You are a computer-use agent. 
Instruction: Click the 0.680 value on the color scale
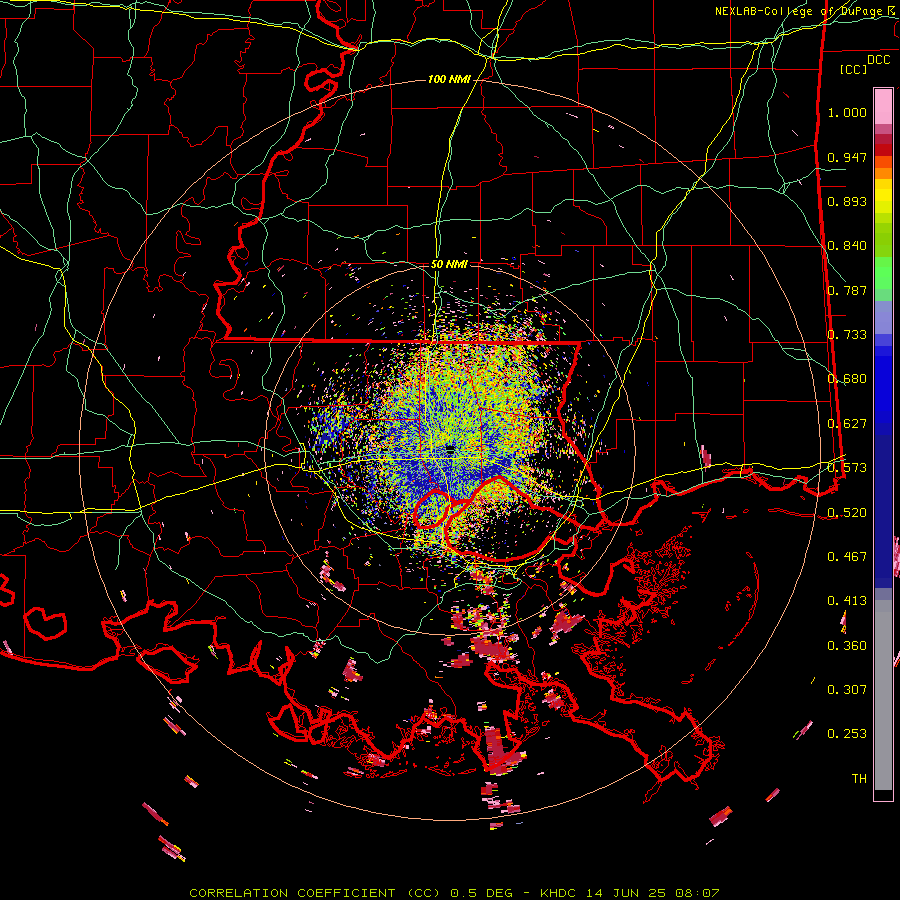click(847, 379)
